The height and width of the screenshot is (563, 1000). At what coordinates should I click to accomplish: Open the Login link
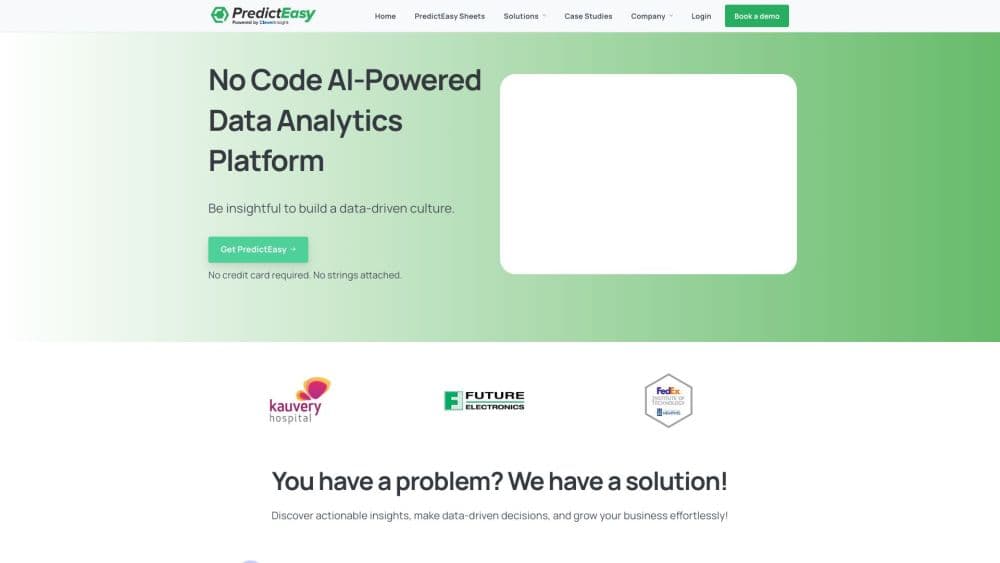click(x=701, y=16)
